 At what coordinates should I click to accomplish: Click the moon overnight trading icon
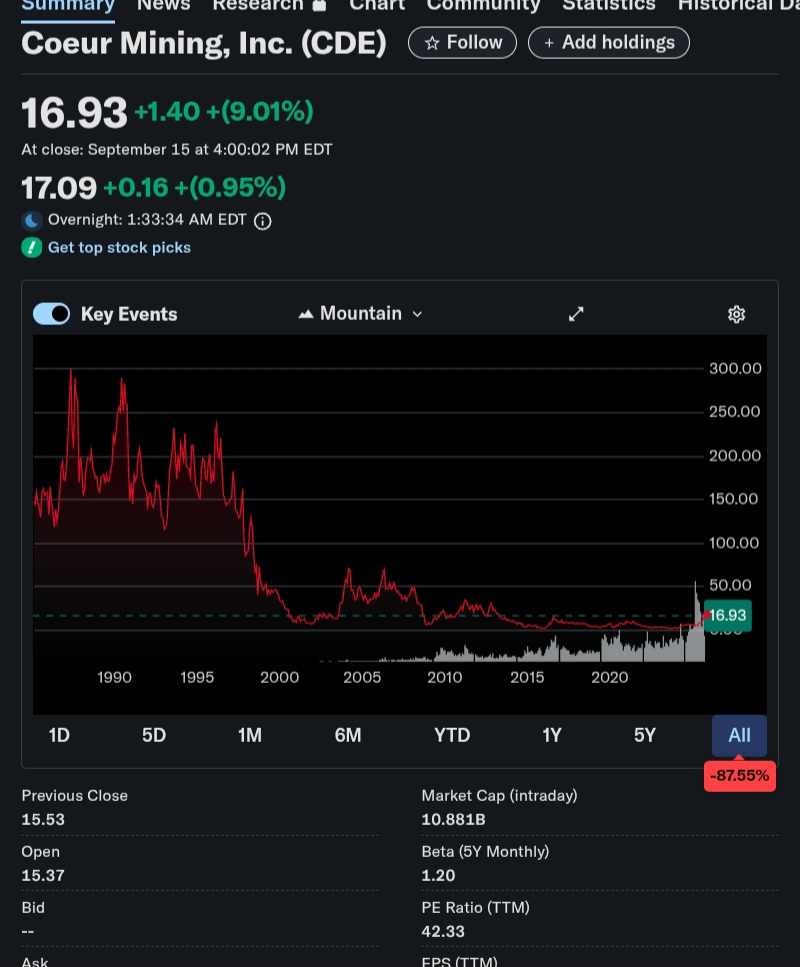tap(32, 220)
